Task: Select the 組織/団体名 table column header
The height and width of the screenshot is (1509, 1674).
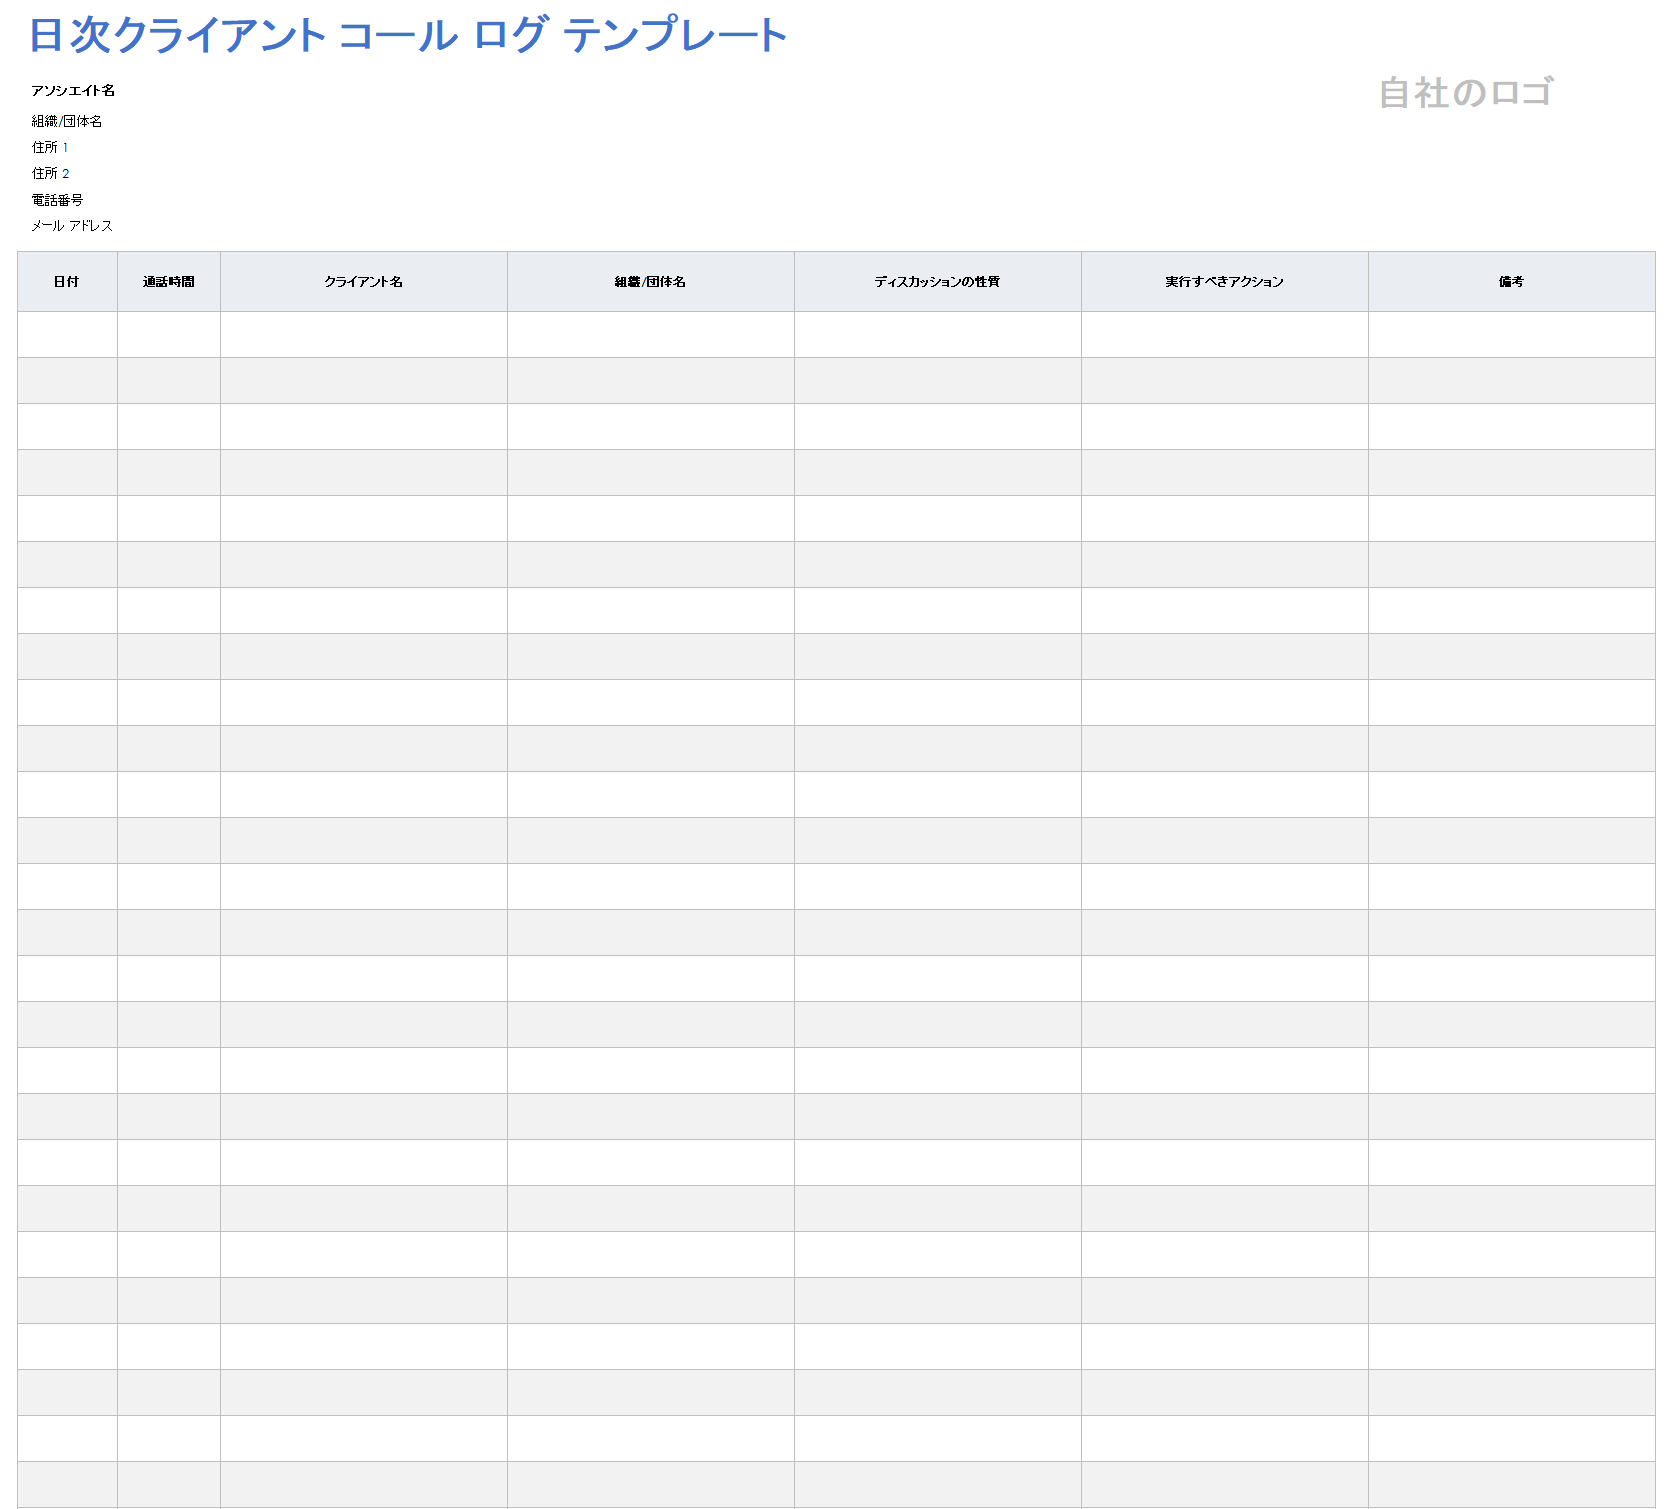Action: tap(651, 282)
